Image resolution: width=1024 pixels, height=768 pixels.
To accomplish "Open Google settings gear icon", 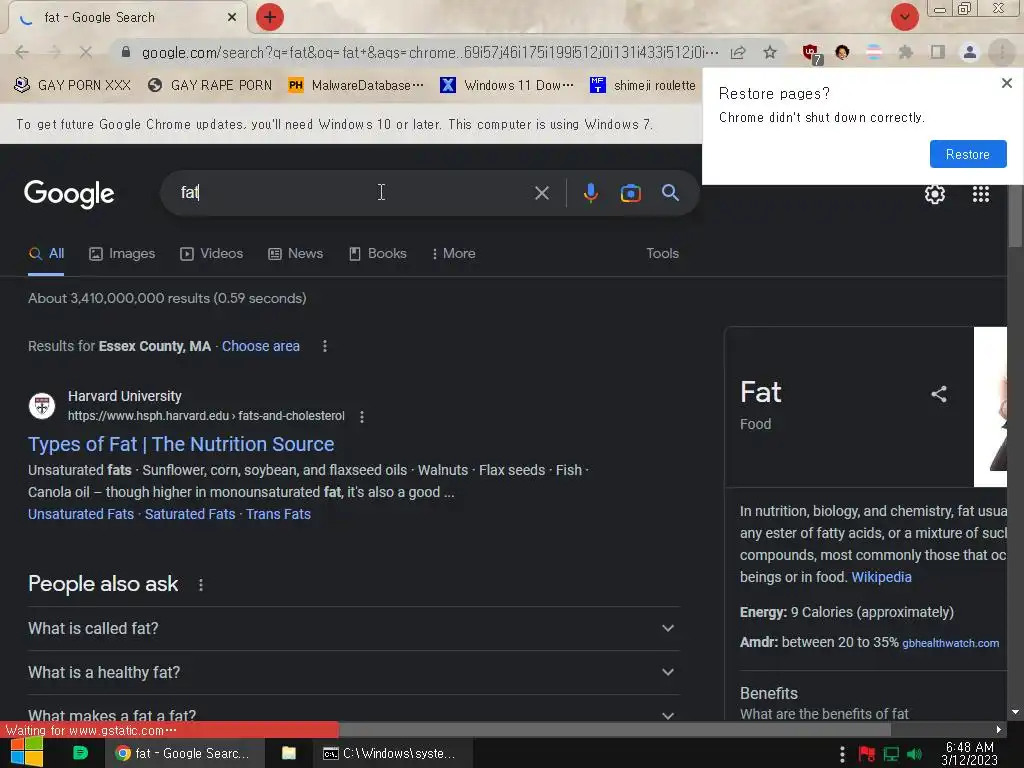I will click(x=935, y=194).
